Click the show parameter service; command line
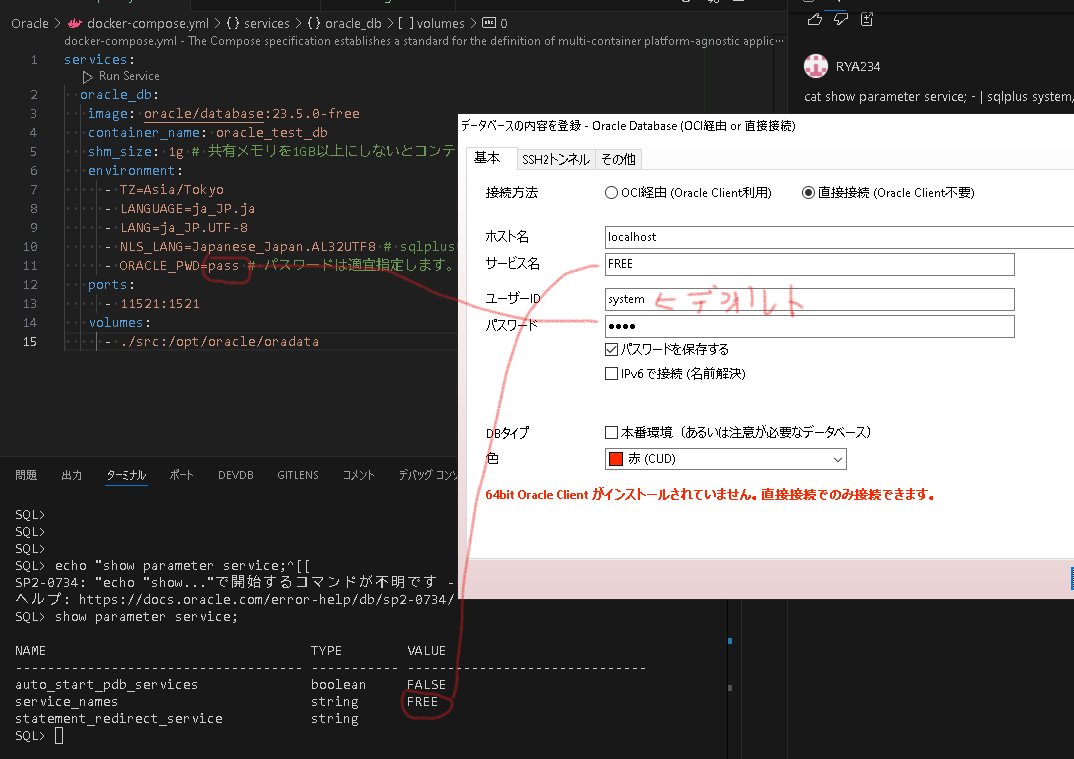 click(146, 617)
